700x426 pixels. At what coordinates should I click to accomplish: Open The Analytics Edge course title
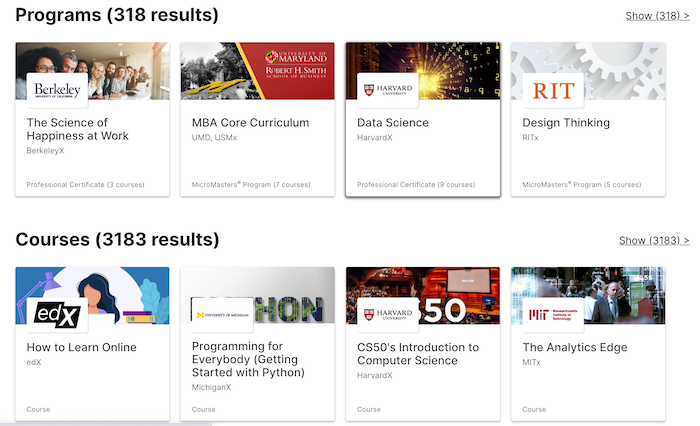click(x=575, y=347)
